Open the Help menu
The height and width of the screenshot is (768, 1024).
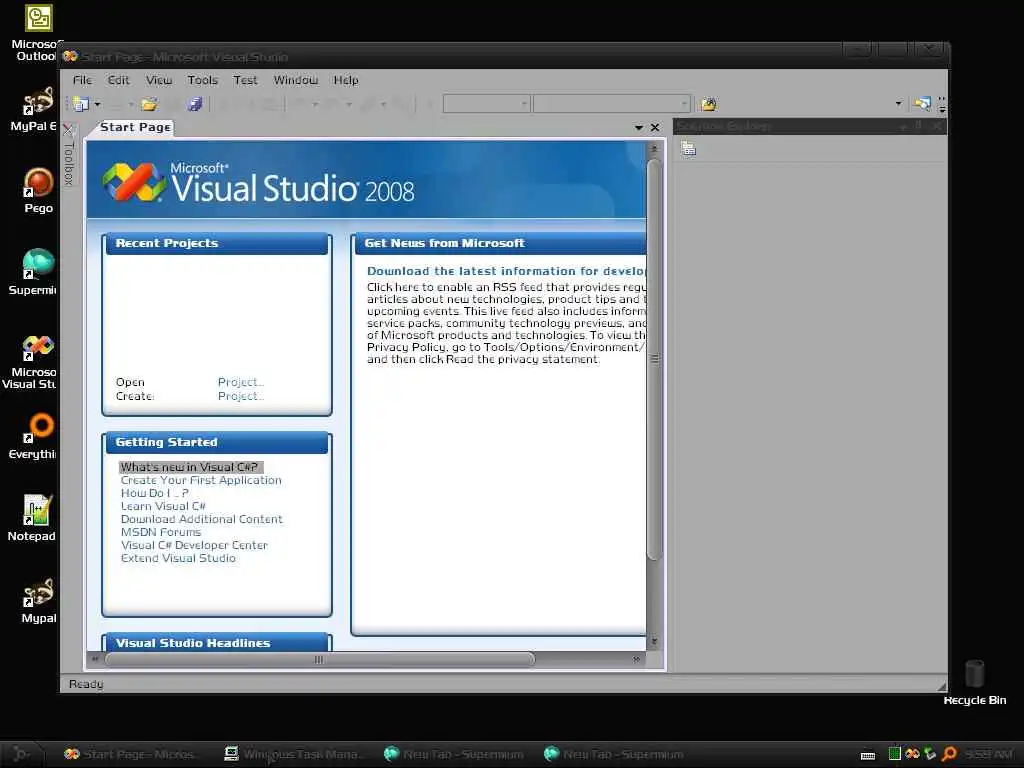tap(345, 80)
